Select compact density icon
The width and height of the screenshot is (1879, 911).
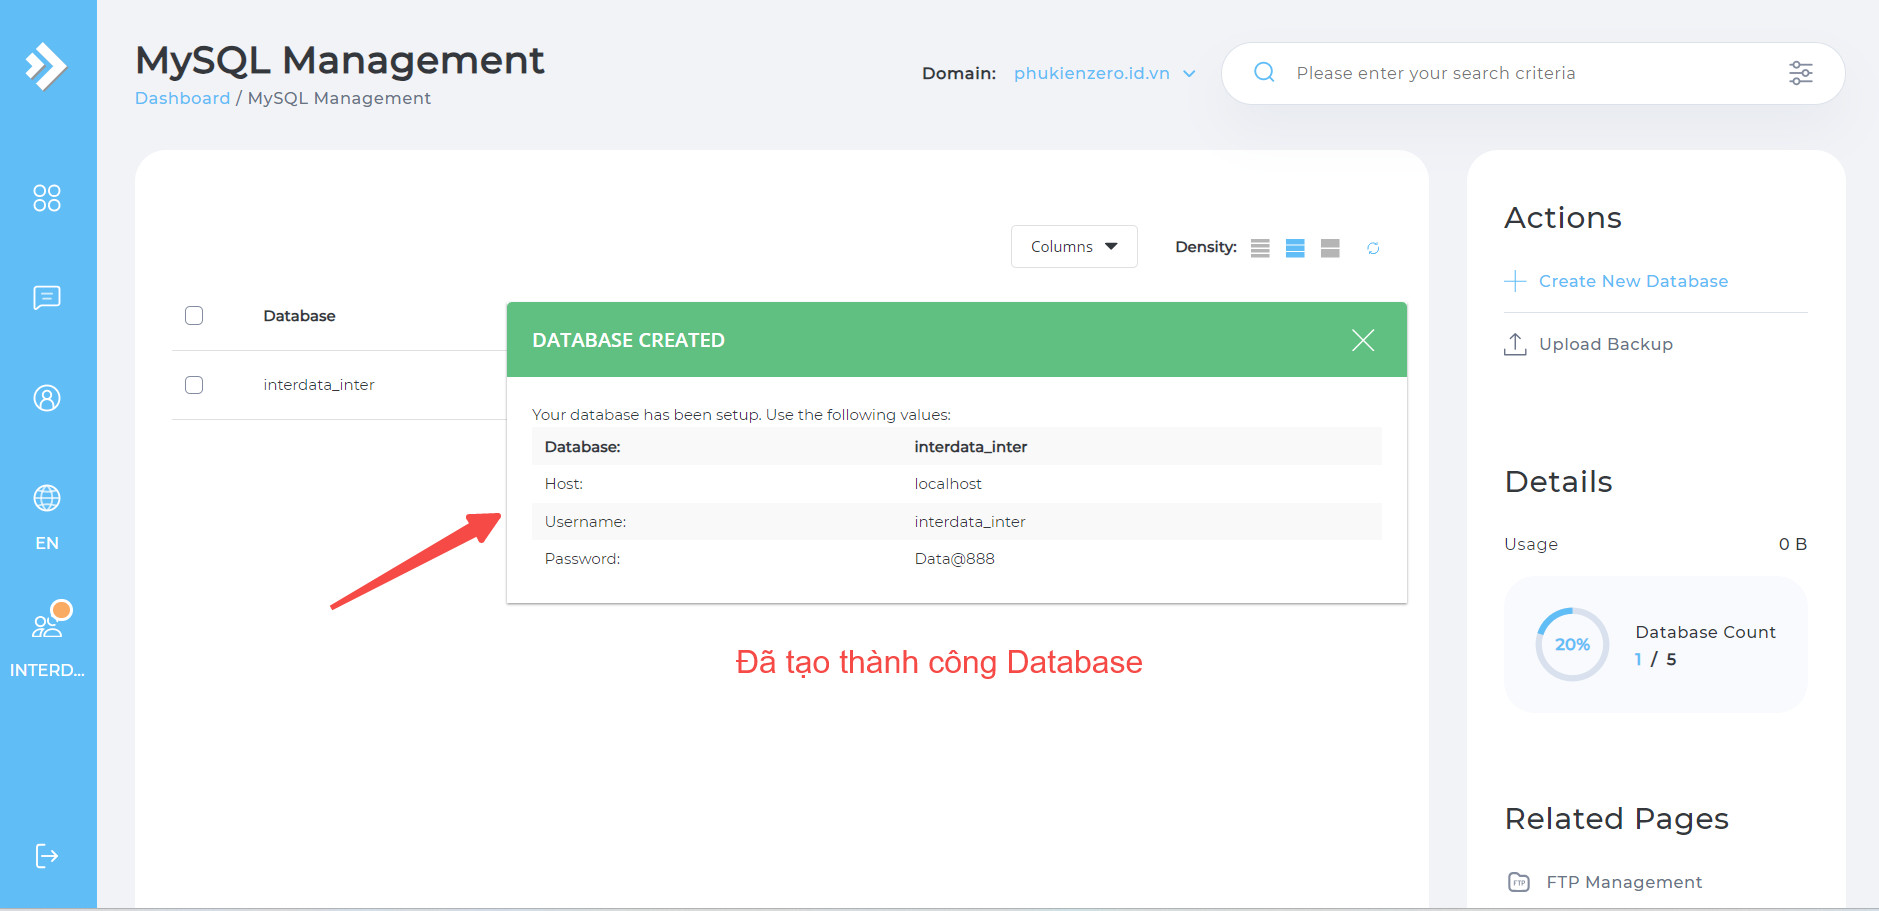pyautogui.click(x=1260, y=248)
